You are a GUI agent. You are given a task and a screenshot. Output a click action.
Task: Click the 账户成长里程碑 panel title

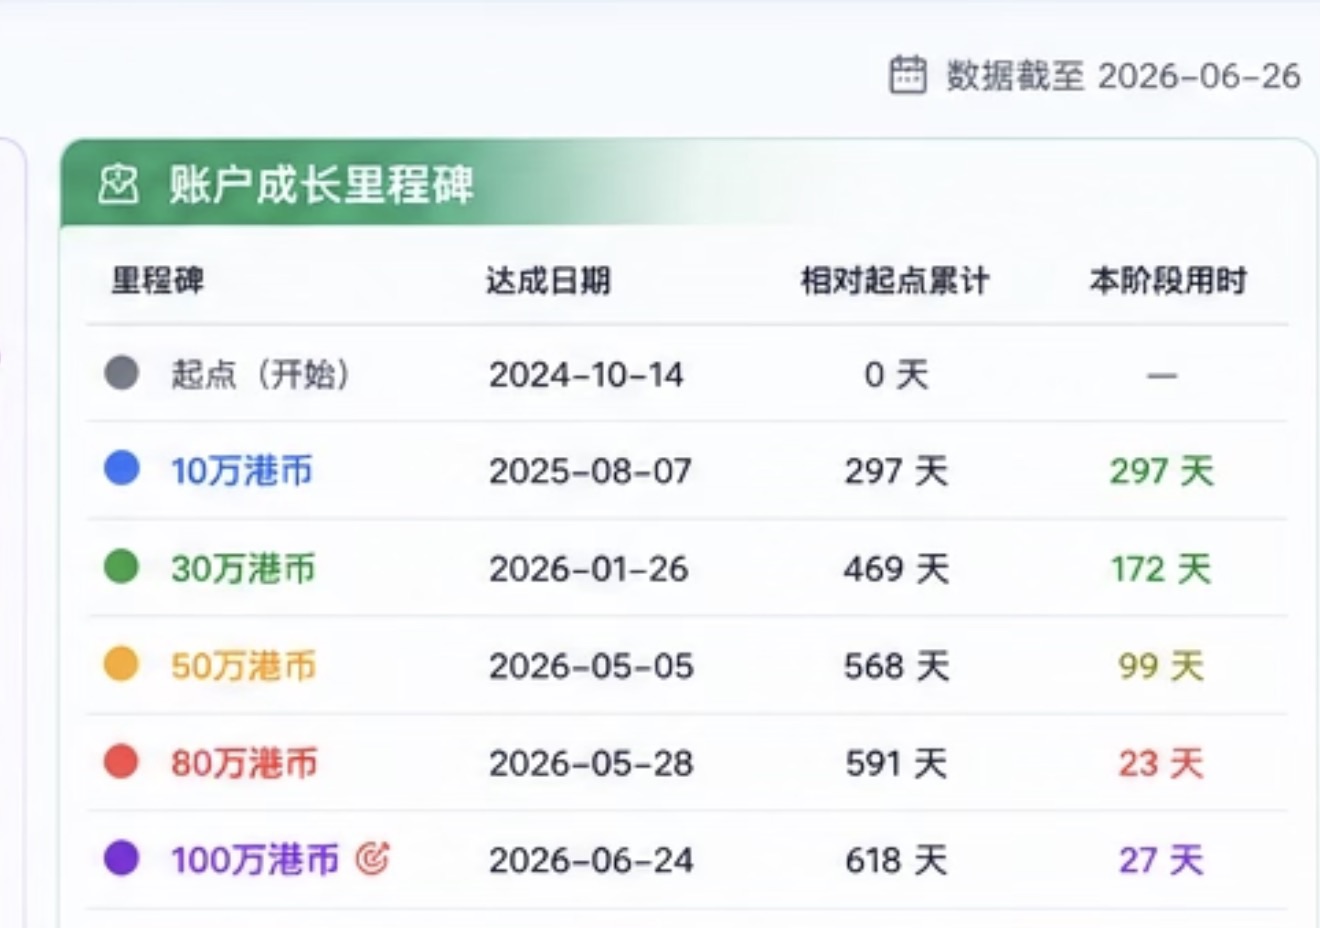point(321,186)
